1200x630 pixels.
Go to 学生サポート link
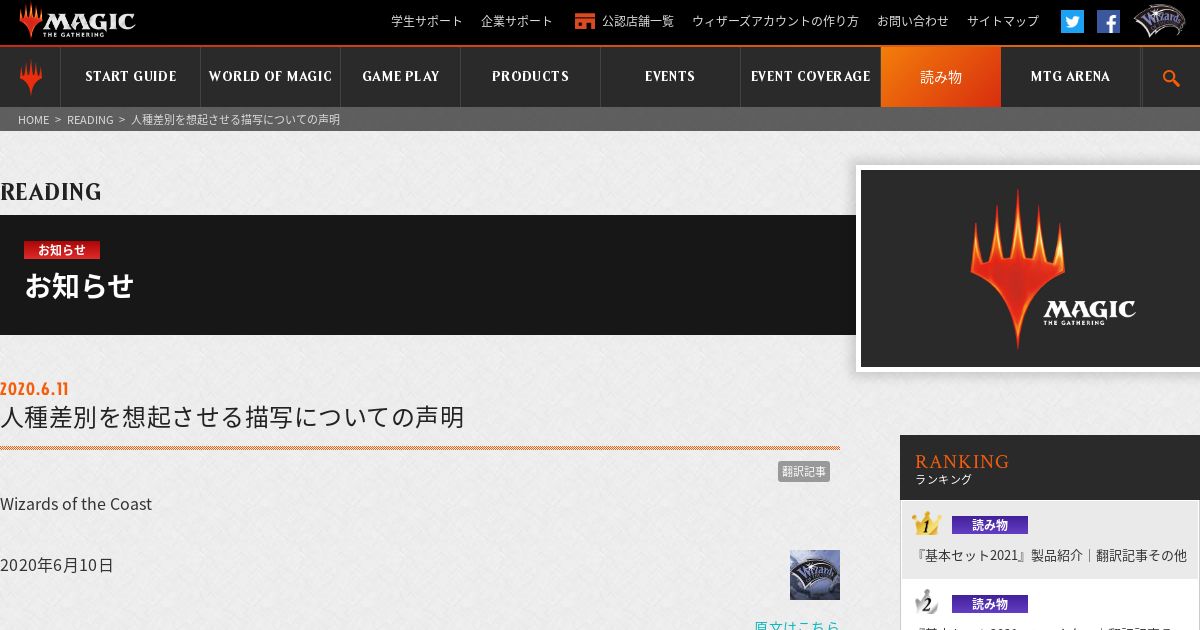point(427,21)
